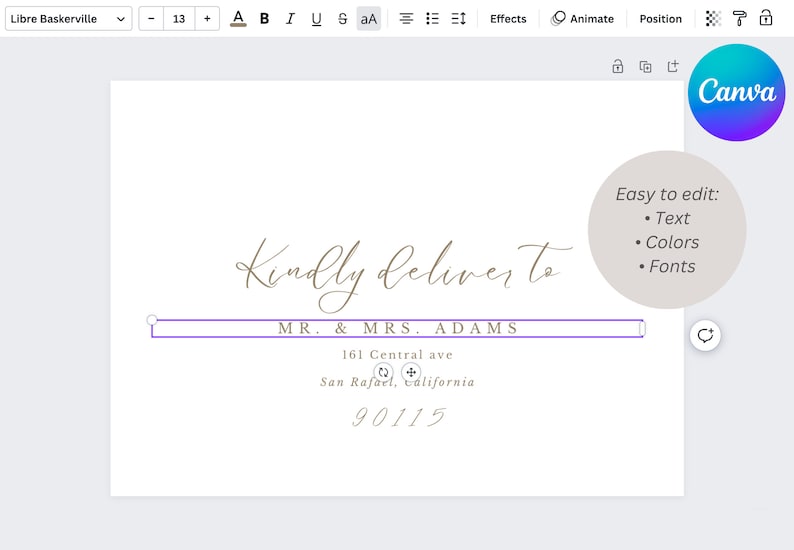This screenshot has height=550, width=794.
Task: Duplicate the page using icon above canvas
Action: pos(645,66)
